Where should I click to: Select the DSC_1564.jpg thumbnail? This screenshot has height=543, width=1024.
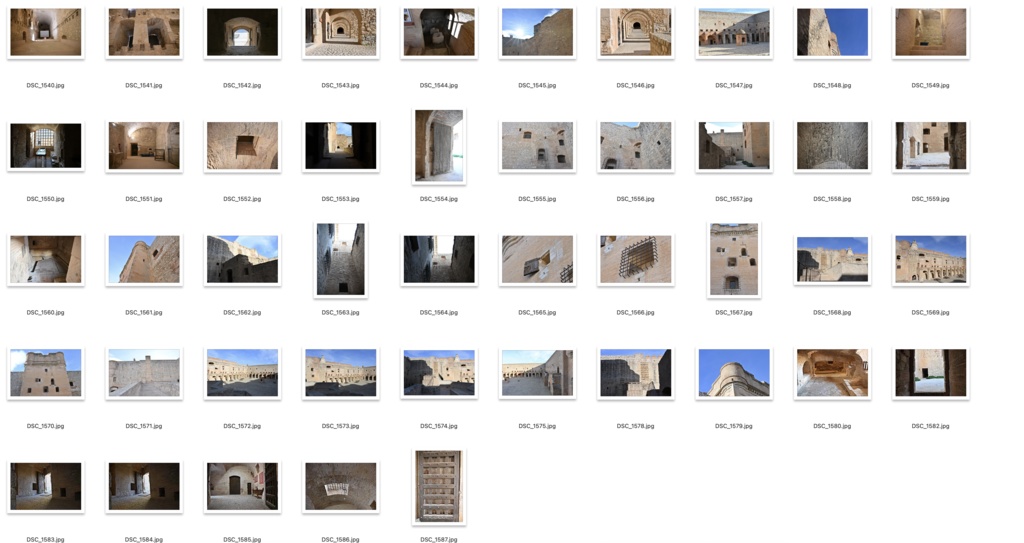point(439,259)
